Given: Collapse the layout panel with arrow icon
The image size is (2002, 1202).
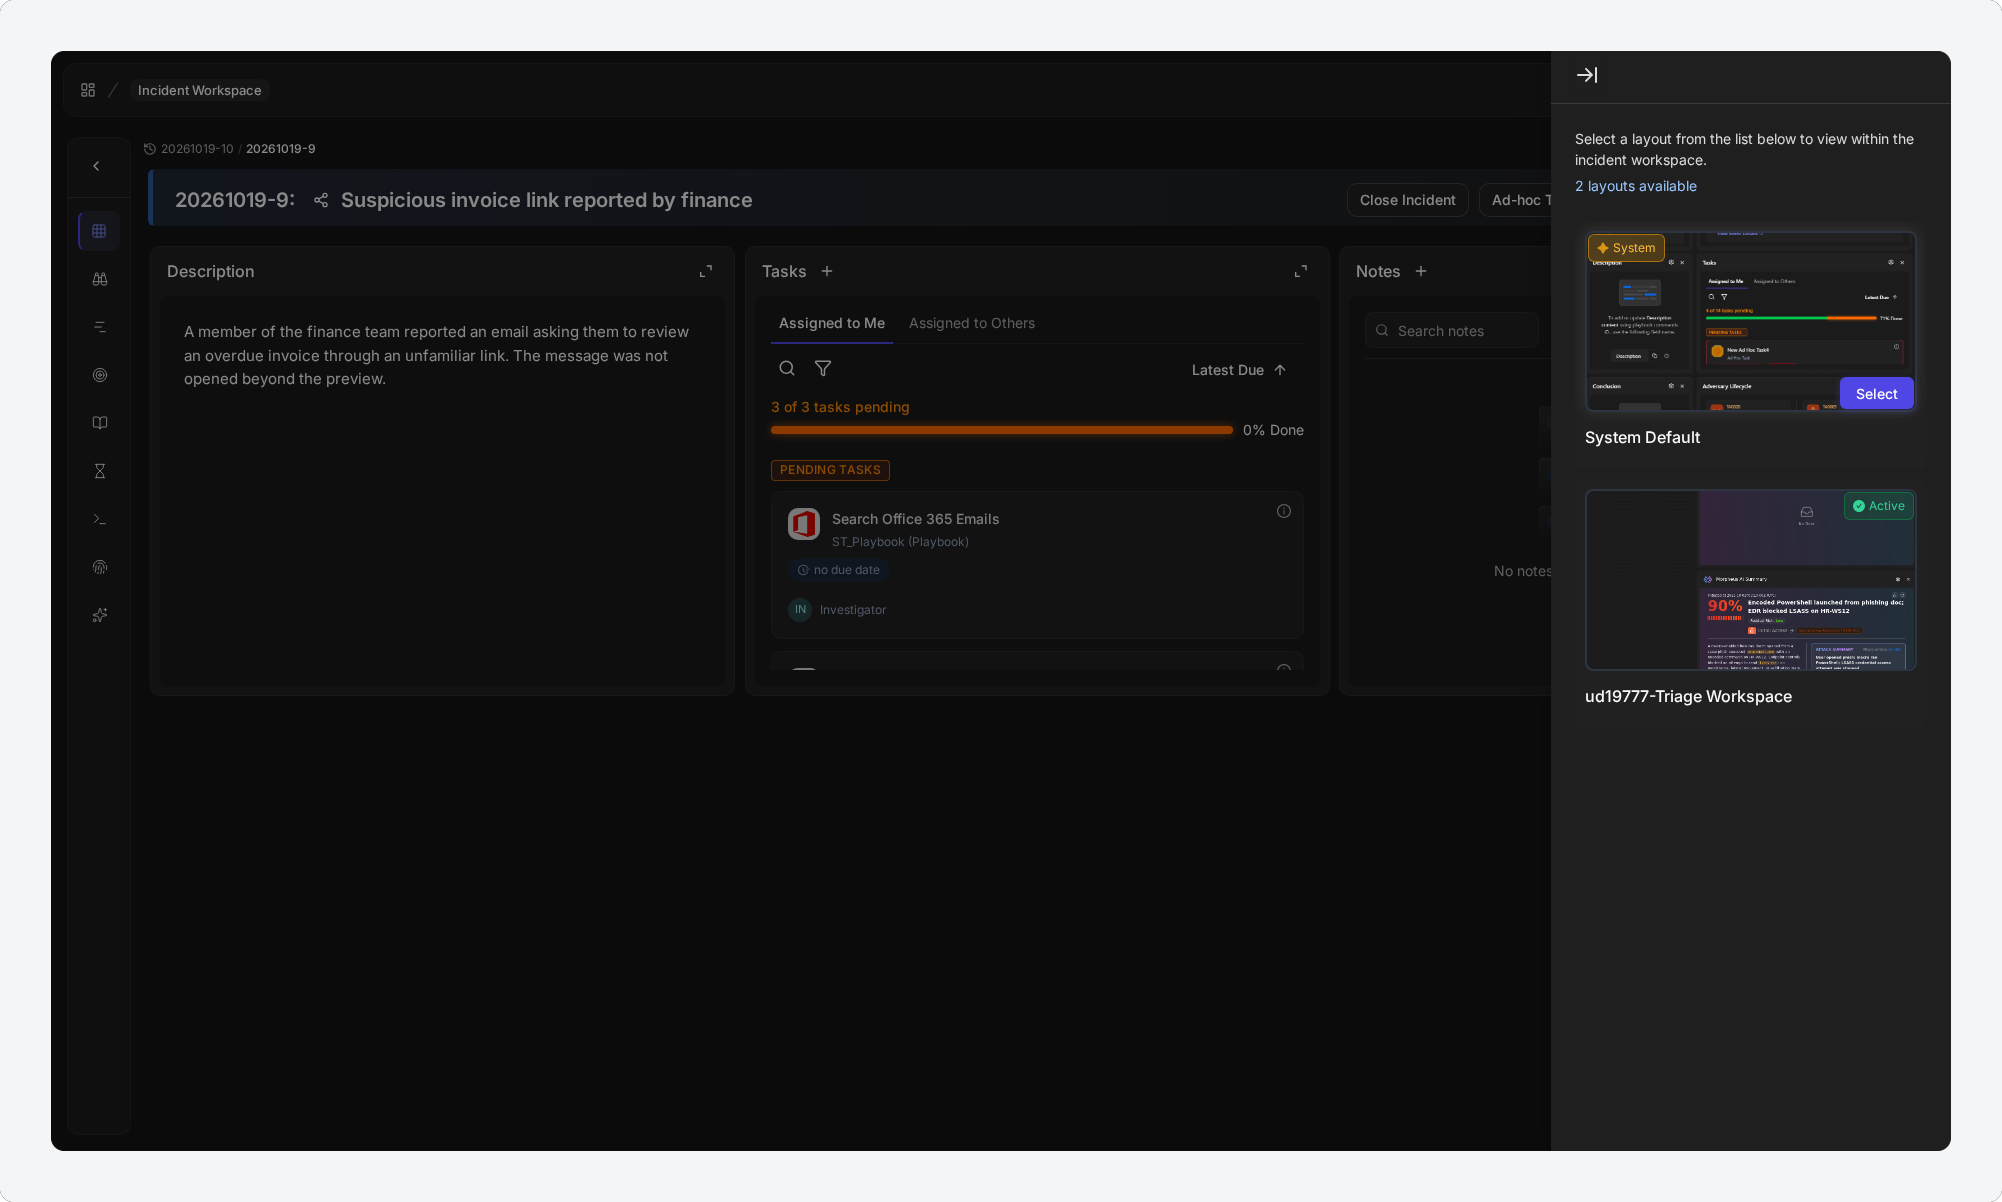Looking at the screenshot, I should pos(1587,75).
